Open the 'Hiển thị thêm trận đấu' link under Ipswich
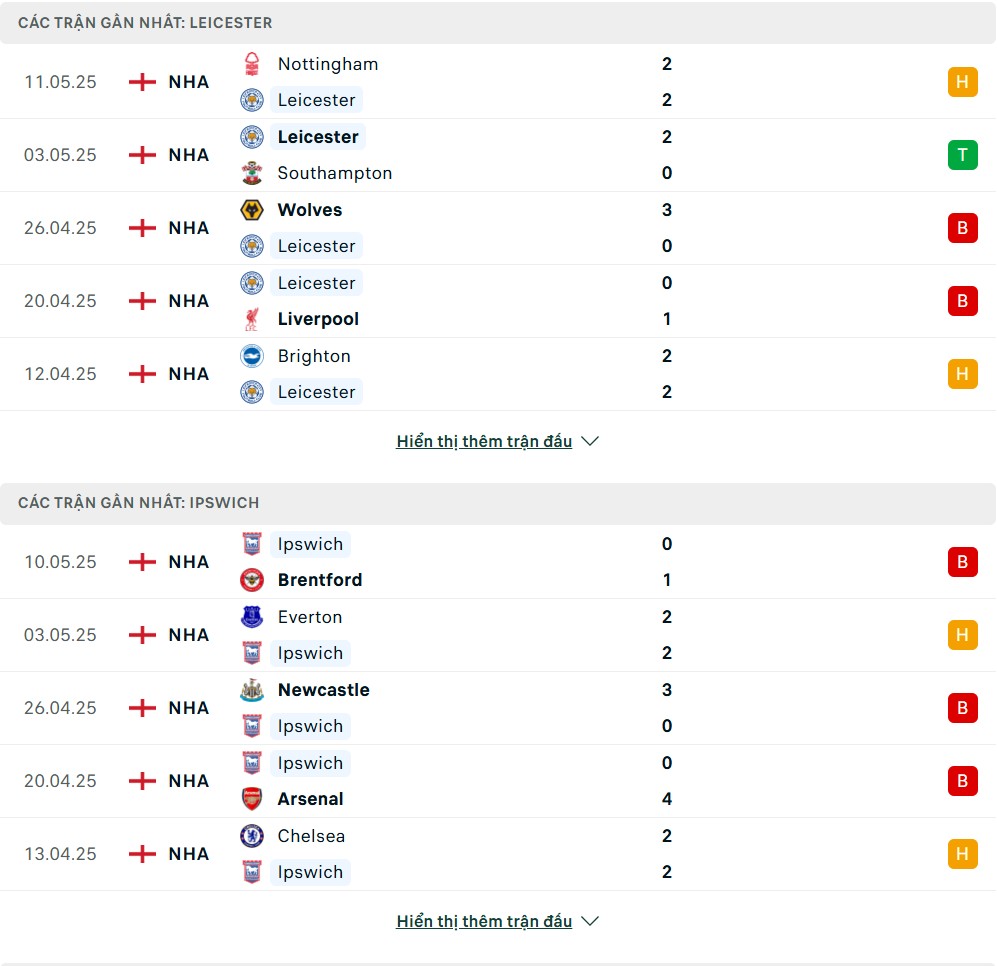The width and height of the screenshot is (997, 966). coord(484,921)
